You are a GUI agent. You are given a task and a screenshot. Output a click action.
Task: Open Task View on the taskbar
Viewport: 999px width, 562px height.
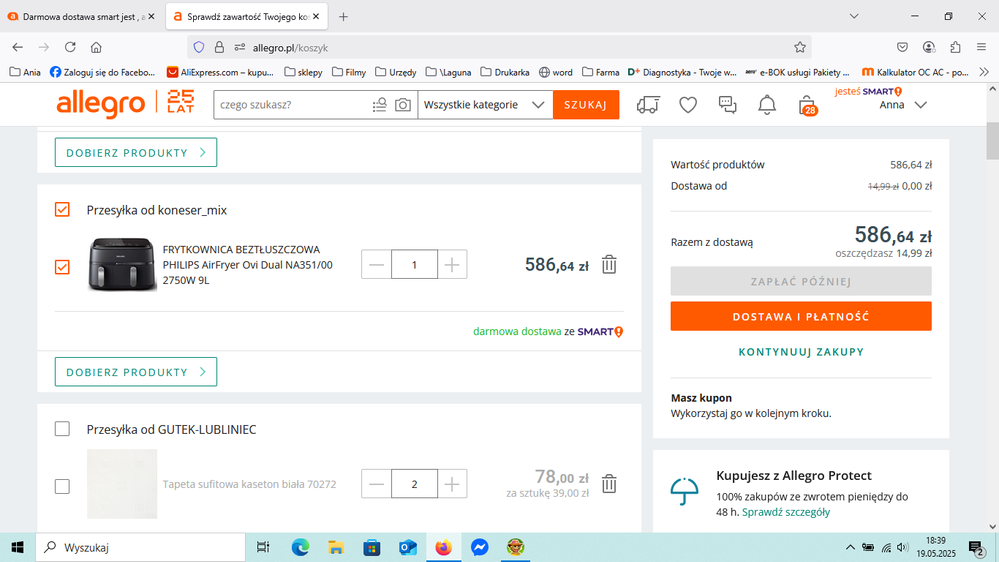click(x=262, y=547)
